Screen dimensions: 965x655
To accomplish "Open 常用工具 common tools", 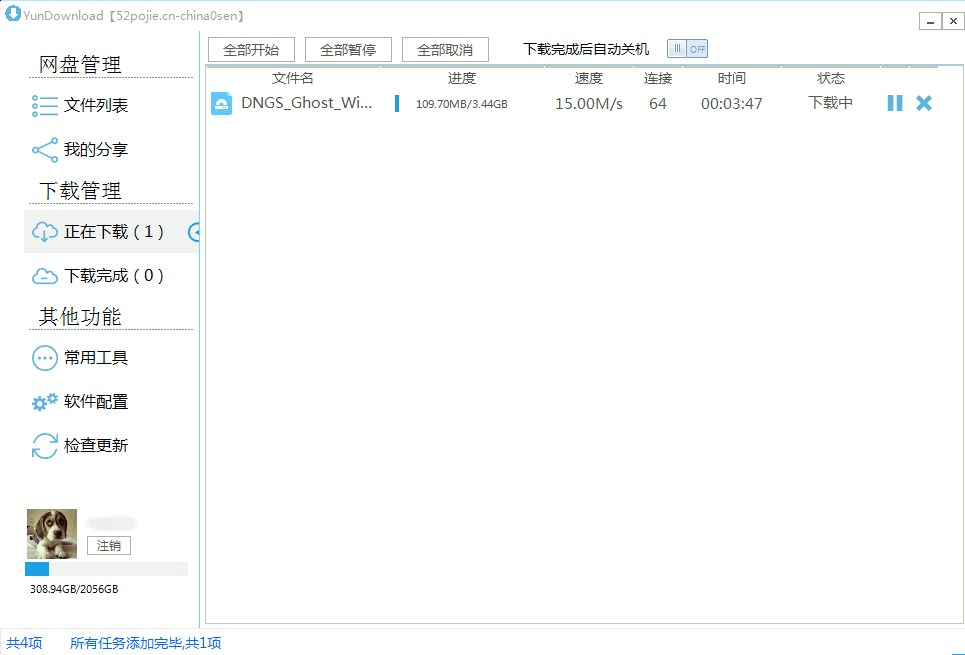I will 96,358.
